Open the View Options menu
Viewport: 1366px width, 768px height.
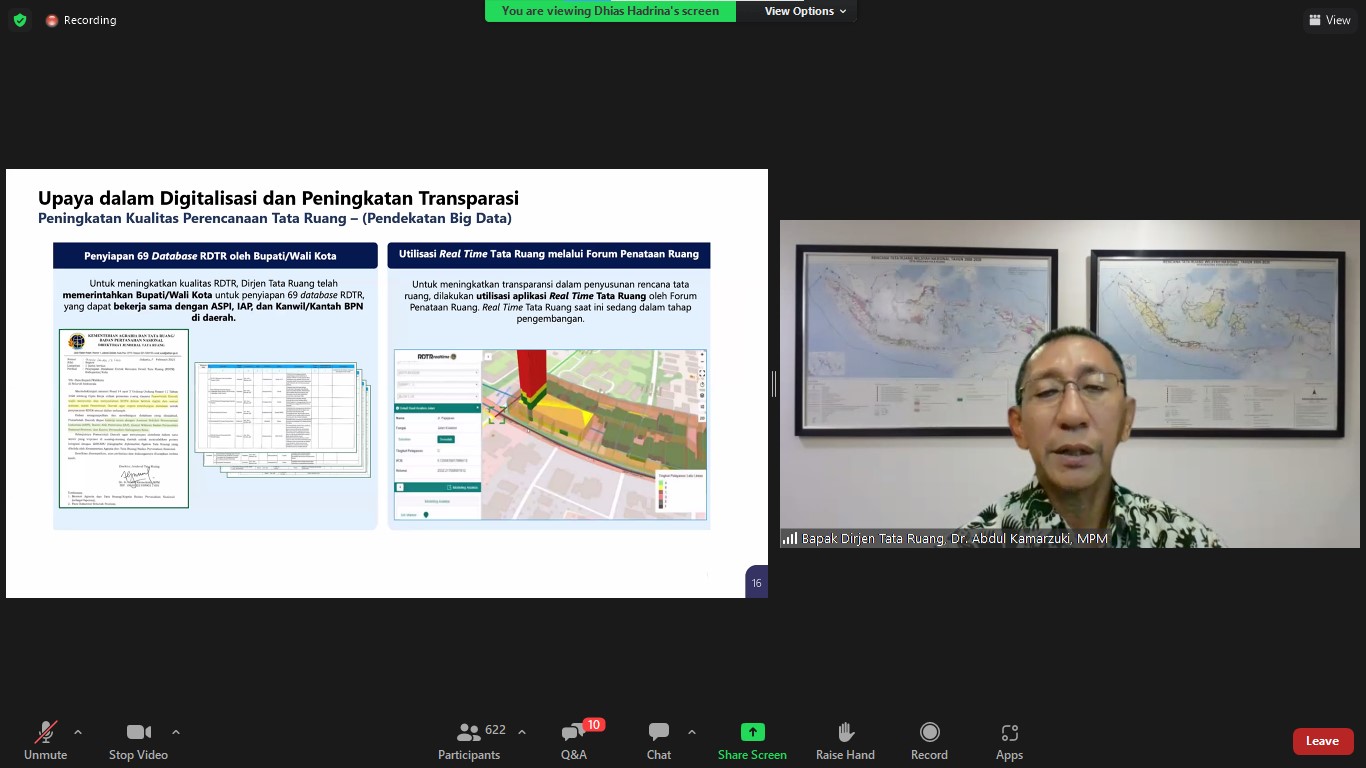point(805,11)
